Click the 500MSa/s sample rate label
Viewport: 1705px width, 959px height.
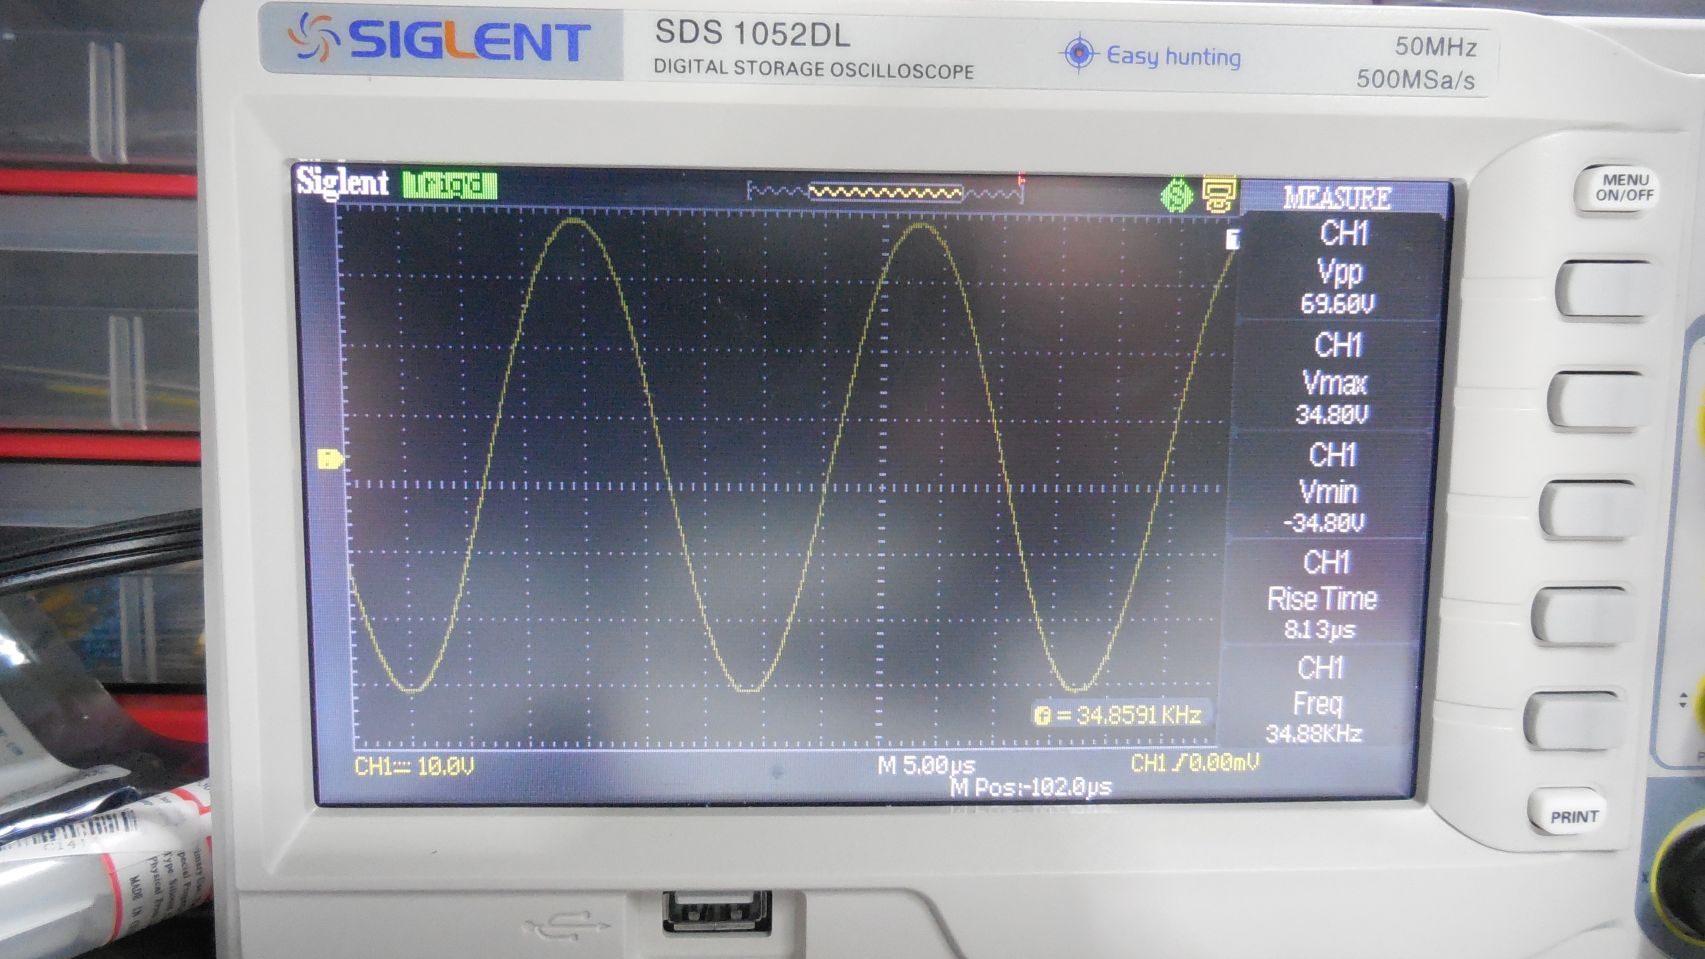[x=1415, y=79]
